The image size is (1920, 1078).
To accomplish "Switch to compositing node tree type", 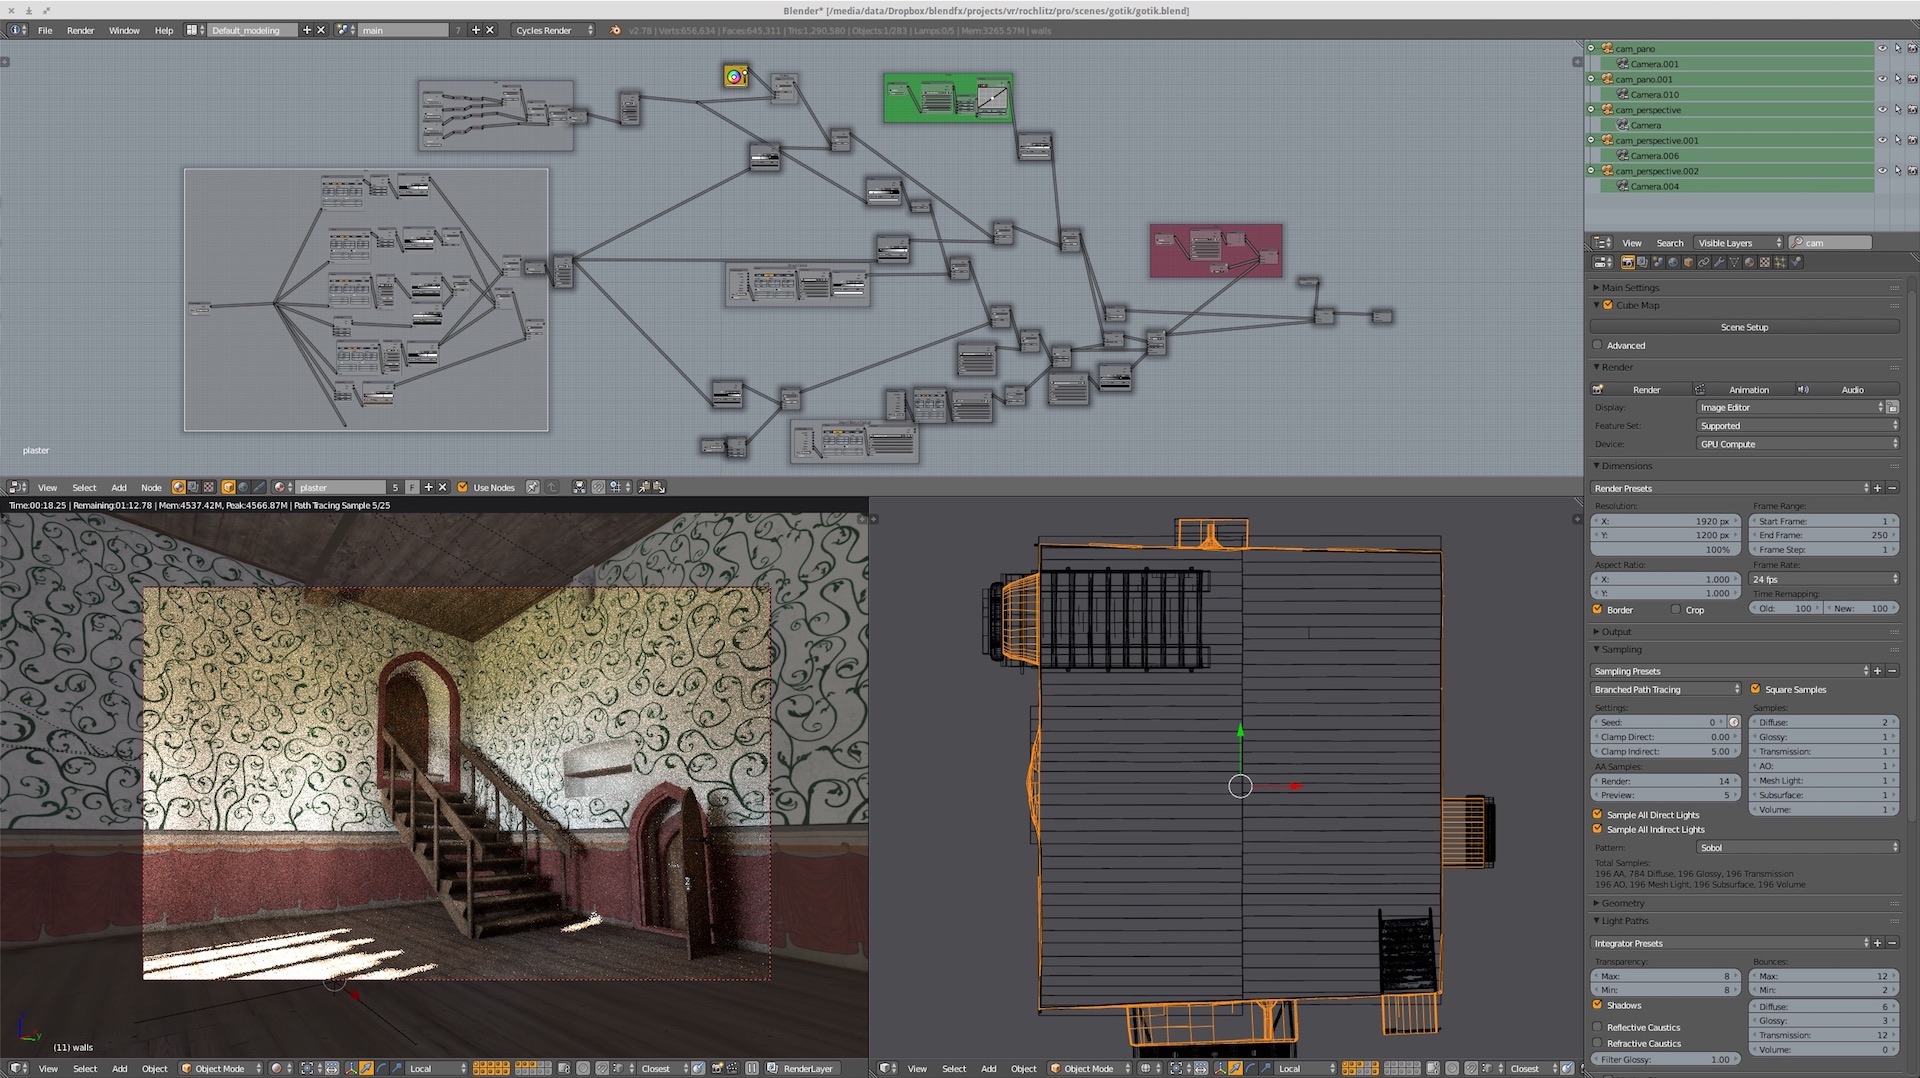I will coord(193,487).
